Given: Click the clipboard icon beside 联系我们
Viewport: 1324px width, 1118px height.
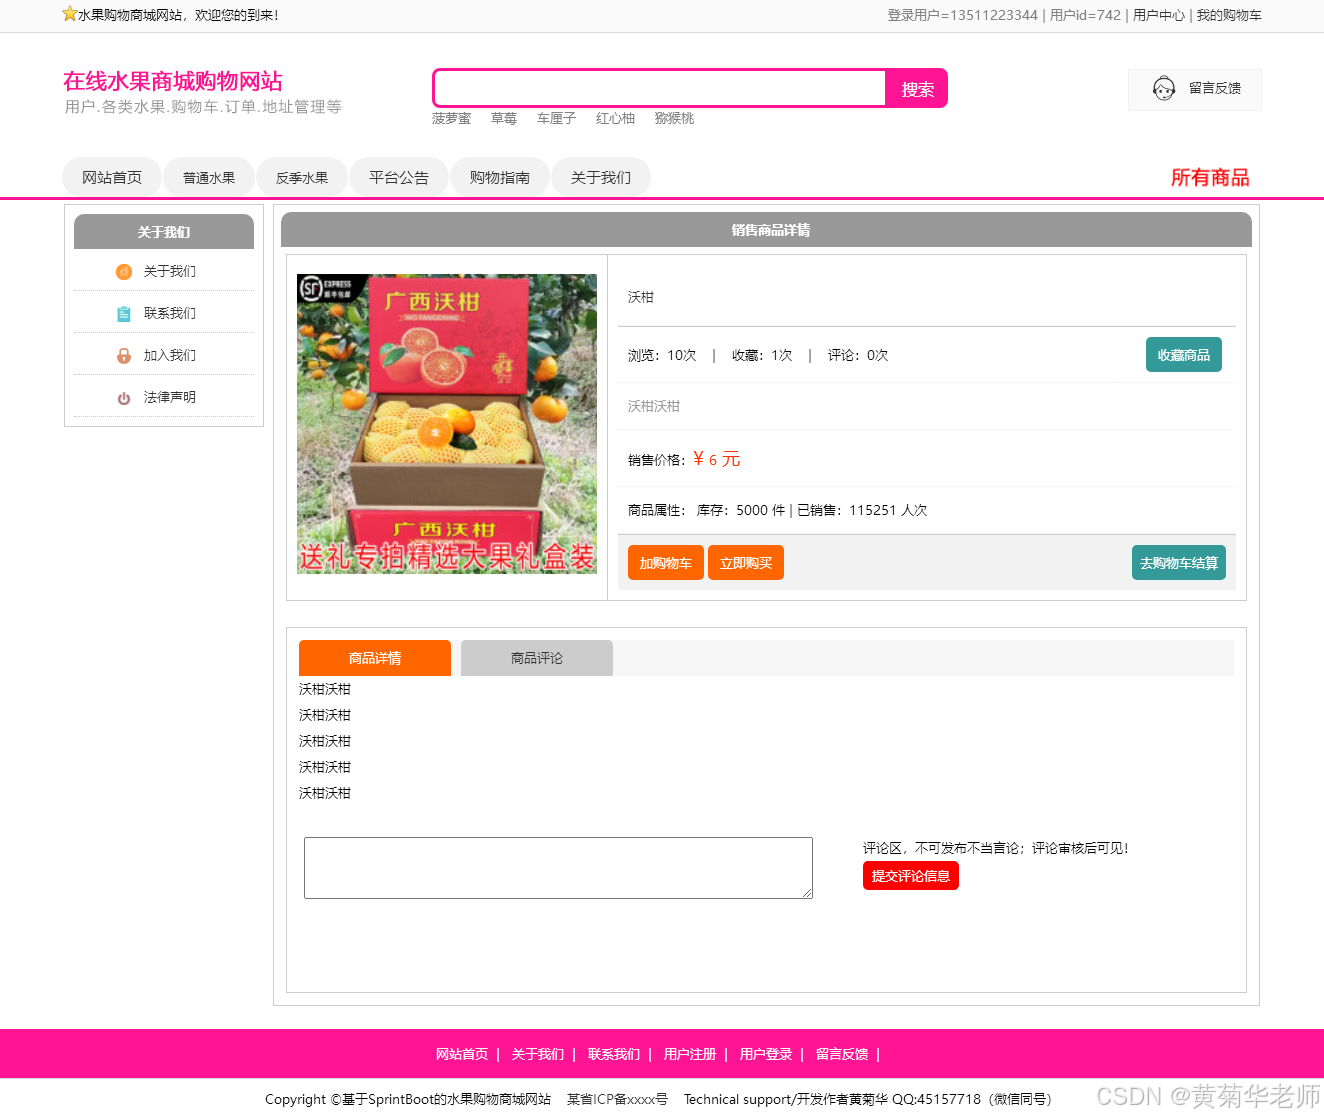Looking at the screenshot, I should click(x=124, y=314).
